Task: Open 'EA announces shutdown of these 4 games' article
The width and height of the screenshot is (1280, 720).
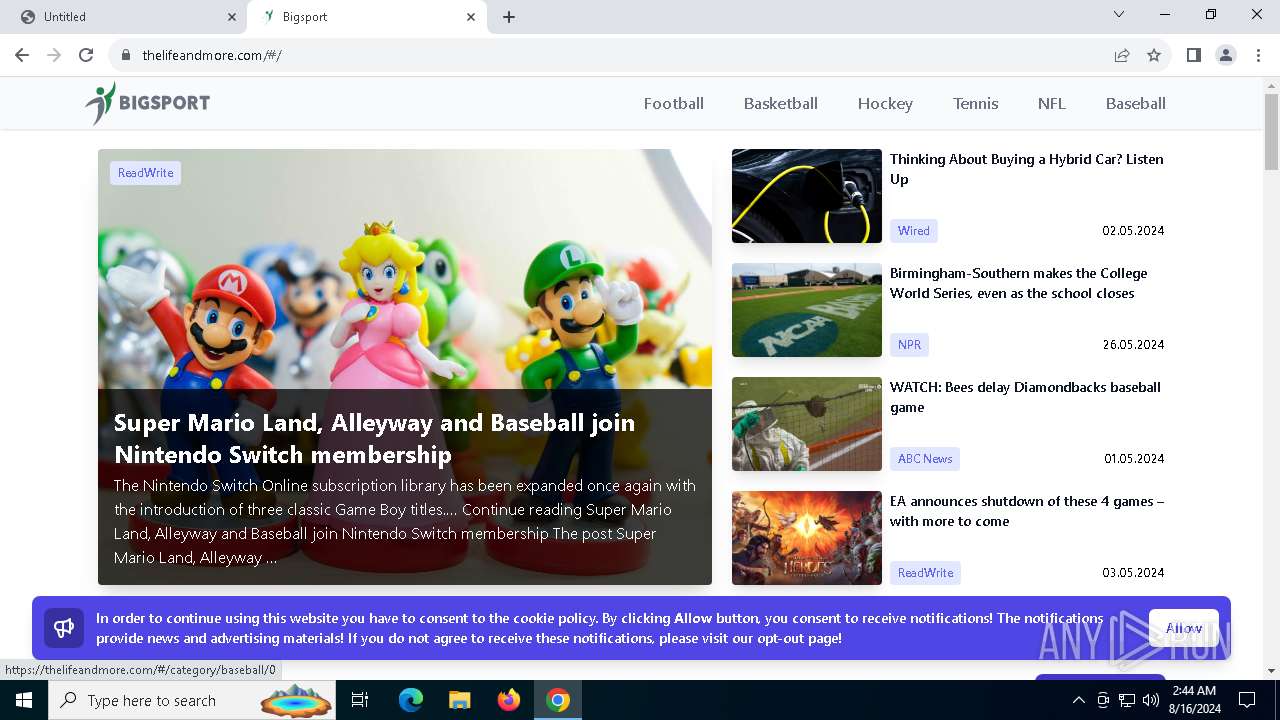Action: pos(1027,511)
